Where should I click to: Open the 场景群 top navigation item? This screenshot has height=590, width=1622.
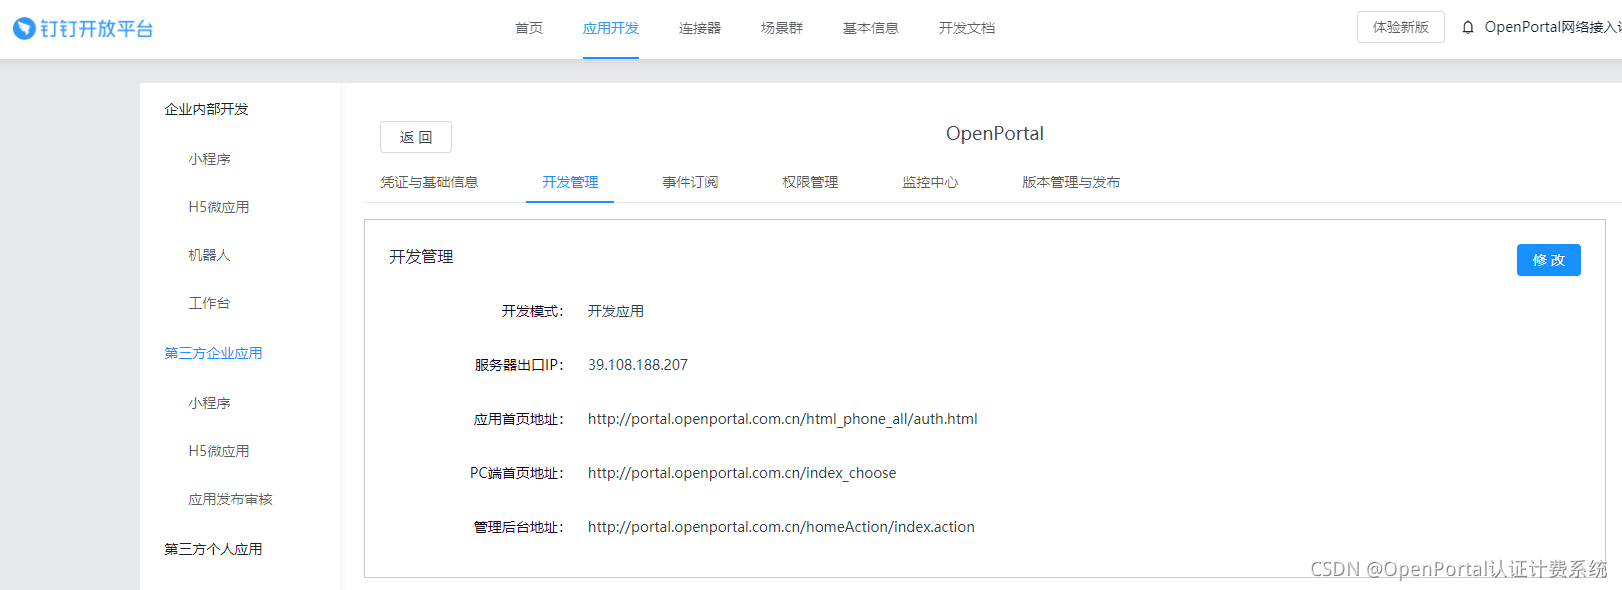tap(782, 28)
